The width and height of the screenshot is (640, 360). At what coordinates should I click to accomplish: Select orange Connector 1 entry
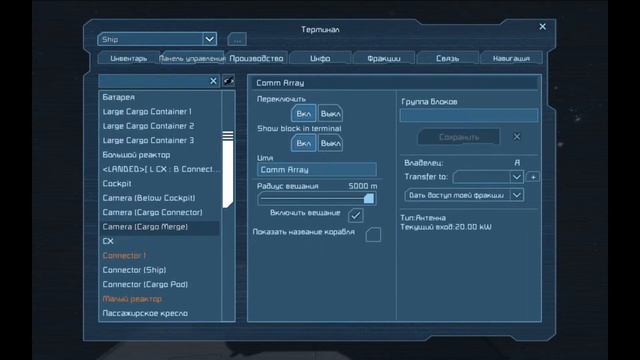click(x=159, y=256)
